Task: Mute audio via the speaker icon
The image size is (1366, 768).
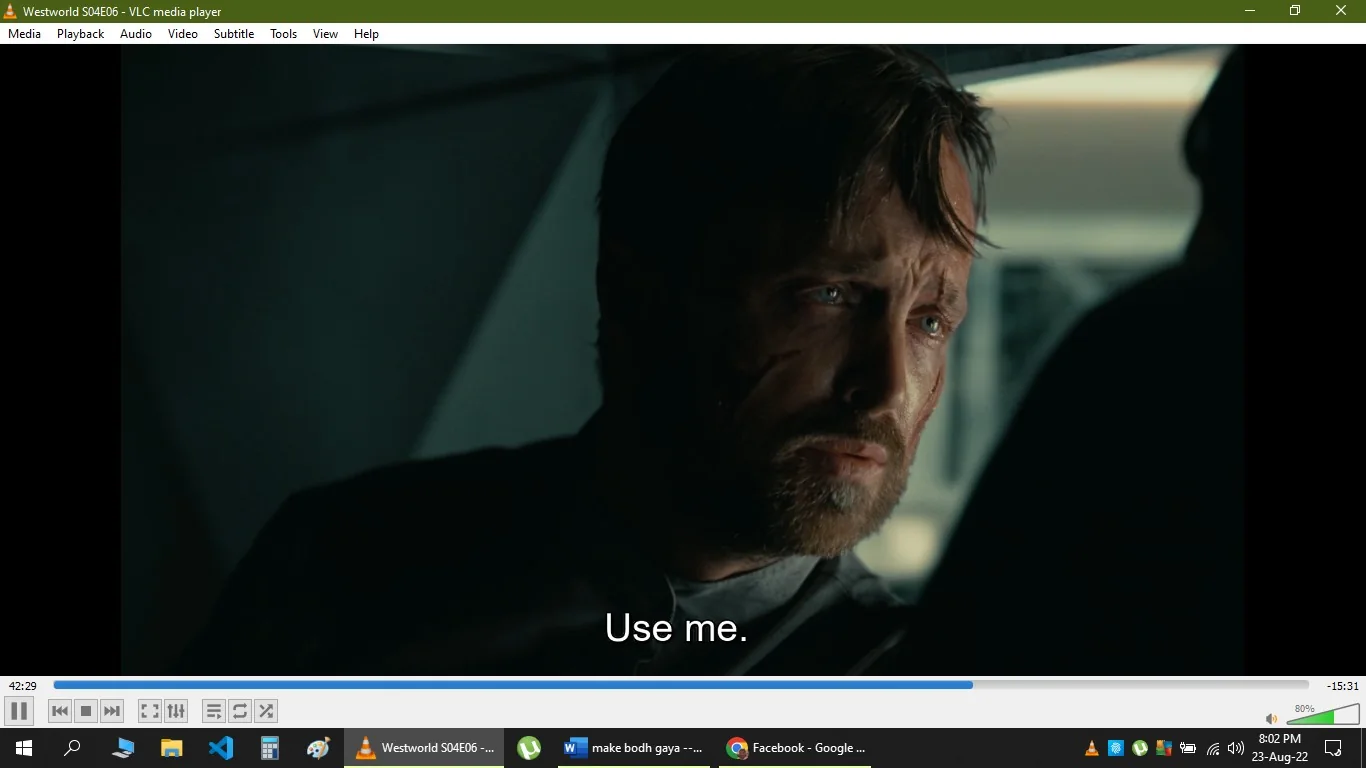Action: coord(1271,718)
